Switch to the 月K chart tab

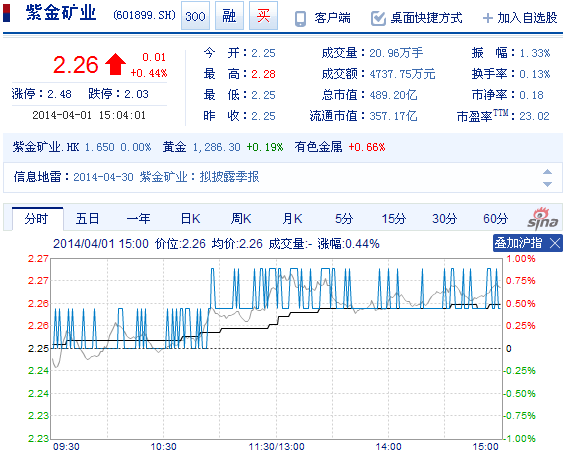click(x=292, y=219)
